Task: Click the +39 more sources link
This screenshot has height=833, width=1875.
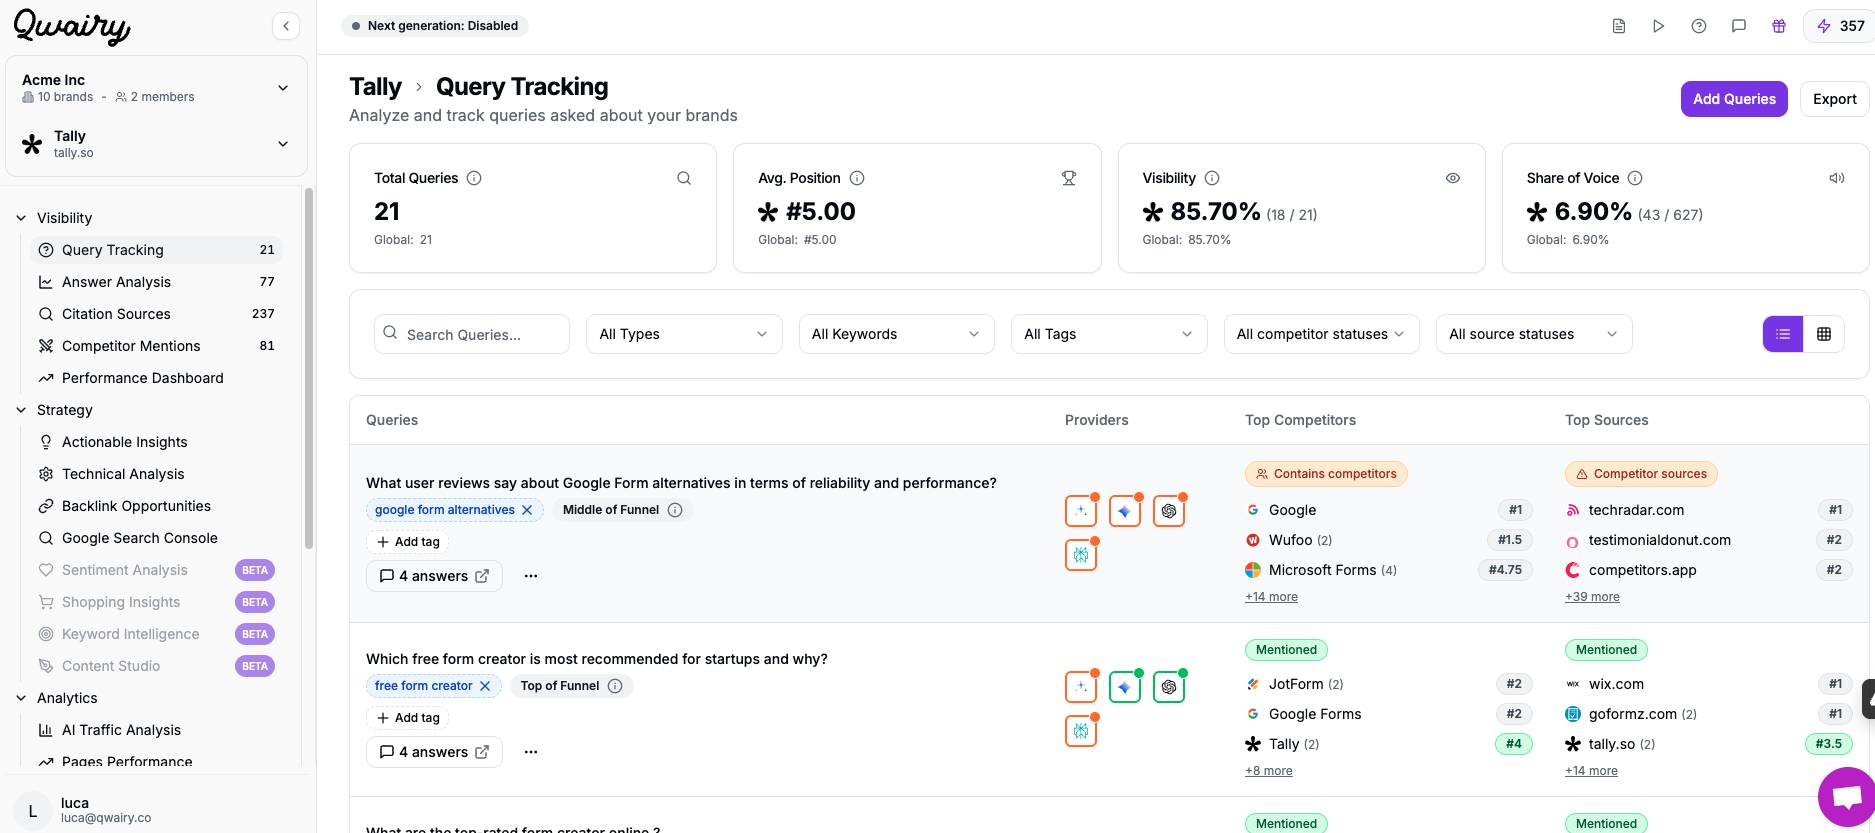Action: tap(1592, 597)
